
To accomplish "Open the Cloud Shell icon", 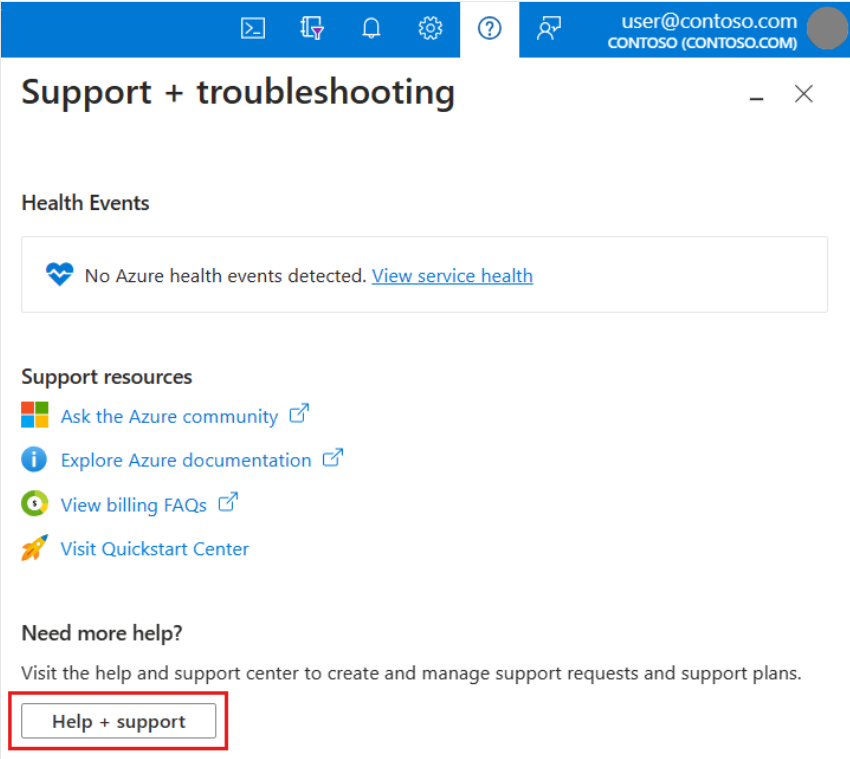I will point(253,28).
